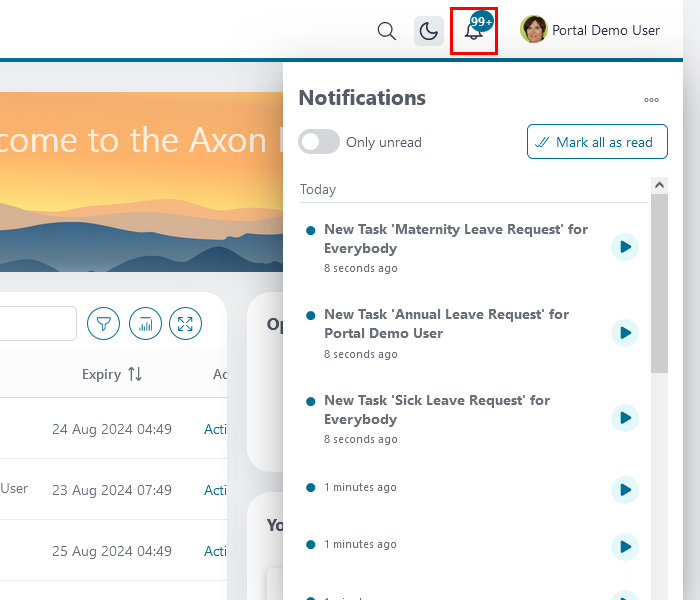Open Actions link in 24 Aug row

[x=215, y=429]
